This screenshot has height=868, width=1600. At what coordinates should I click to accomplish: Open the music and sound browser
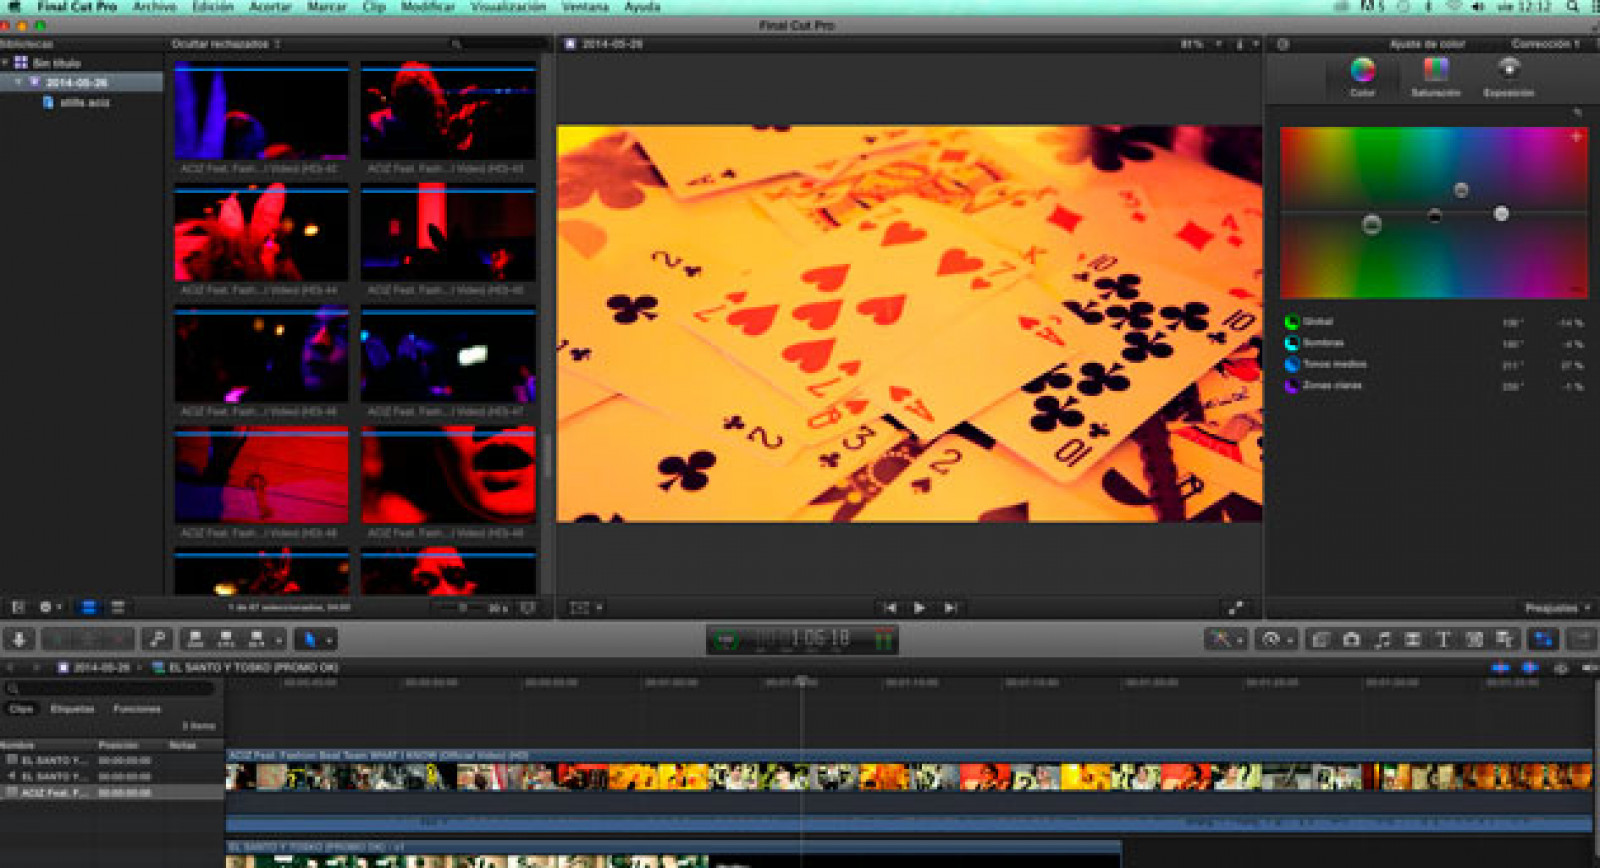[x=1382, y=638]
